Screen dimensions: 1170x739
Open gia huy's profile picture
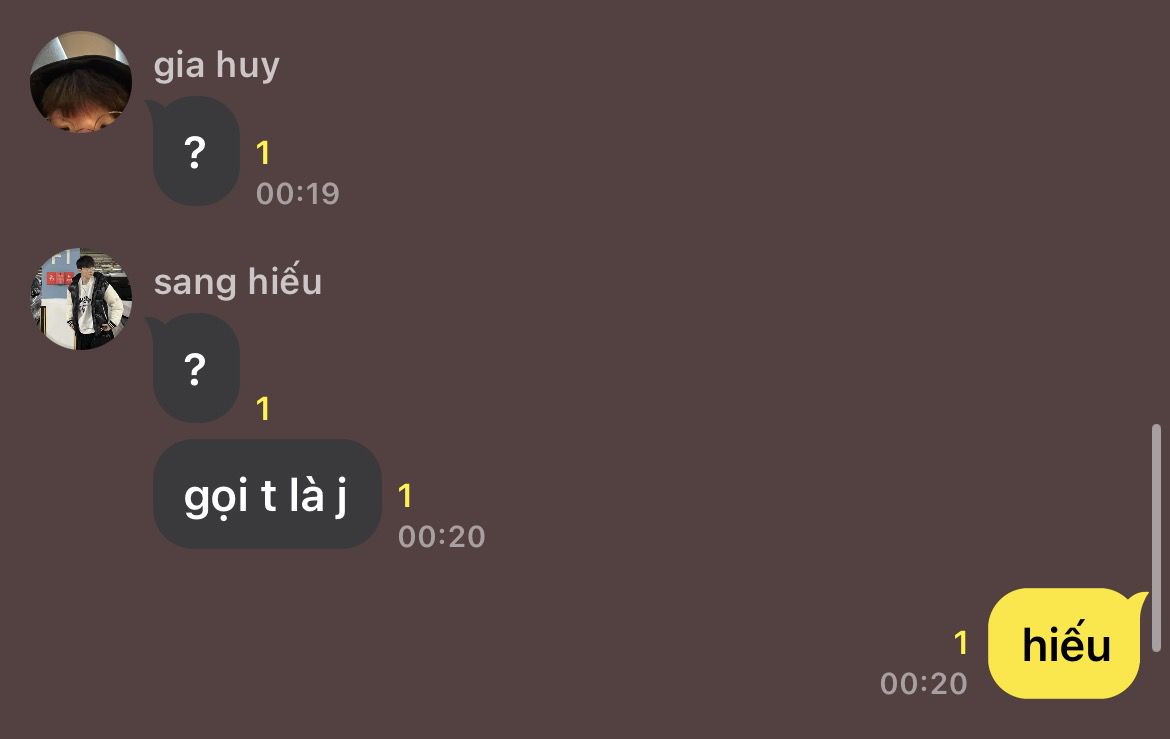tap(81, 82)
